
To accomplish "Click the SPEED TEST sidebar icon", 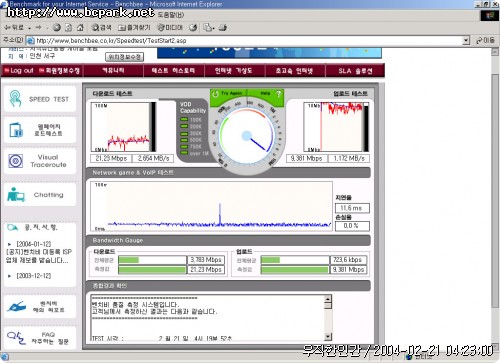I will [15, 99].
